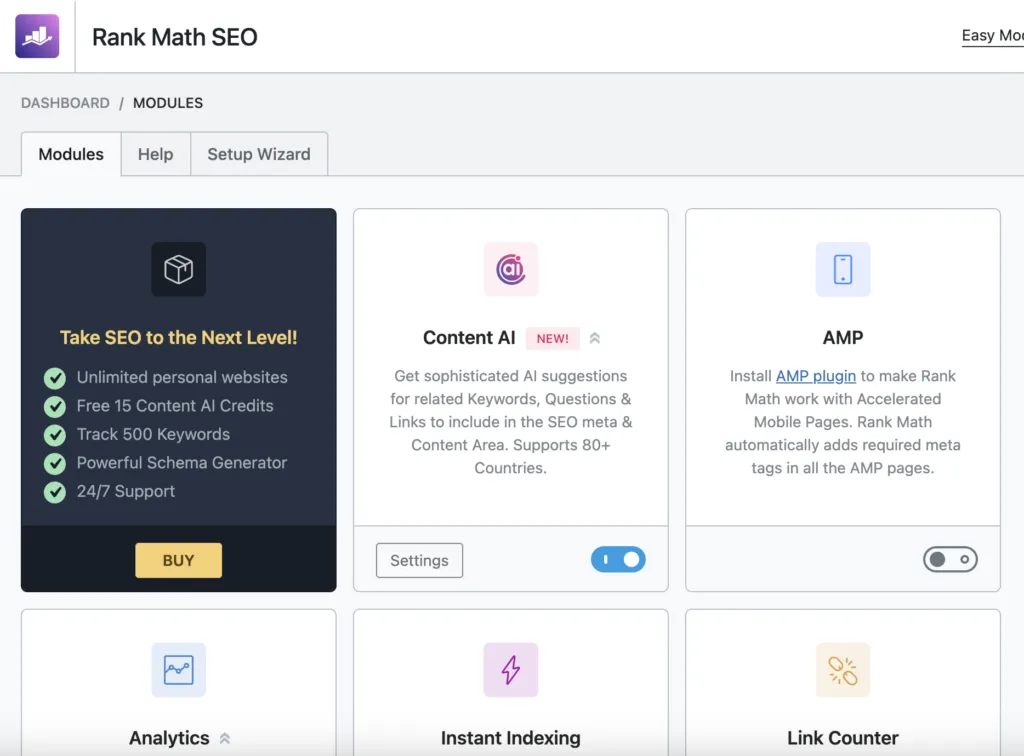Click the green checkmark beside Unlimited personal websites

pos(55,378)
